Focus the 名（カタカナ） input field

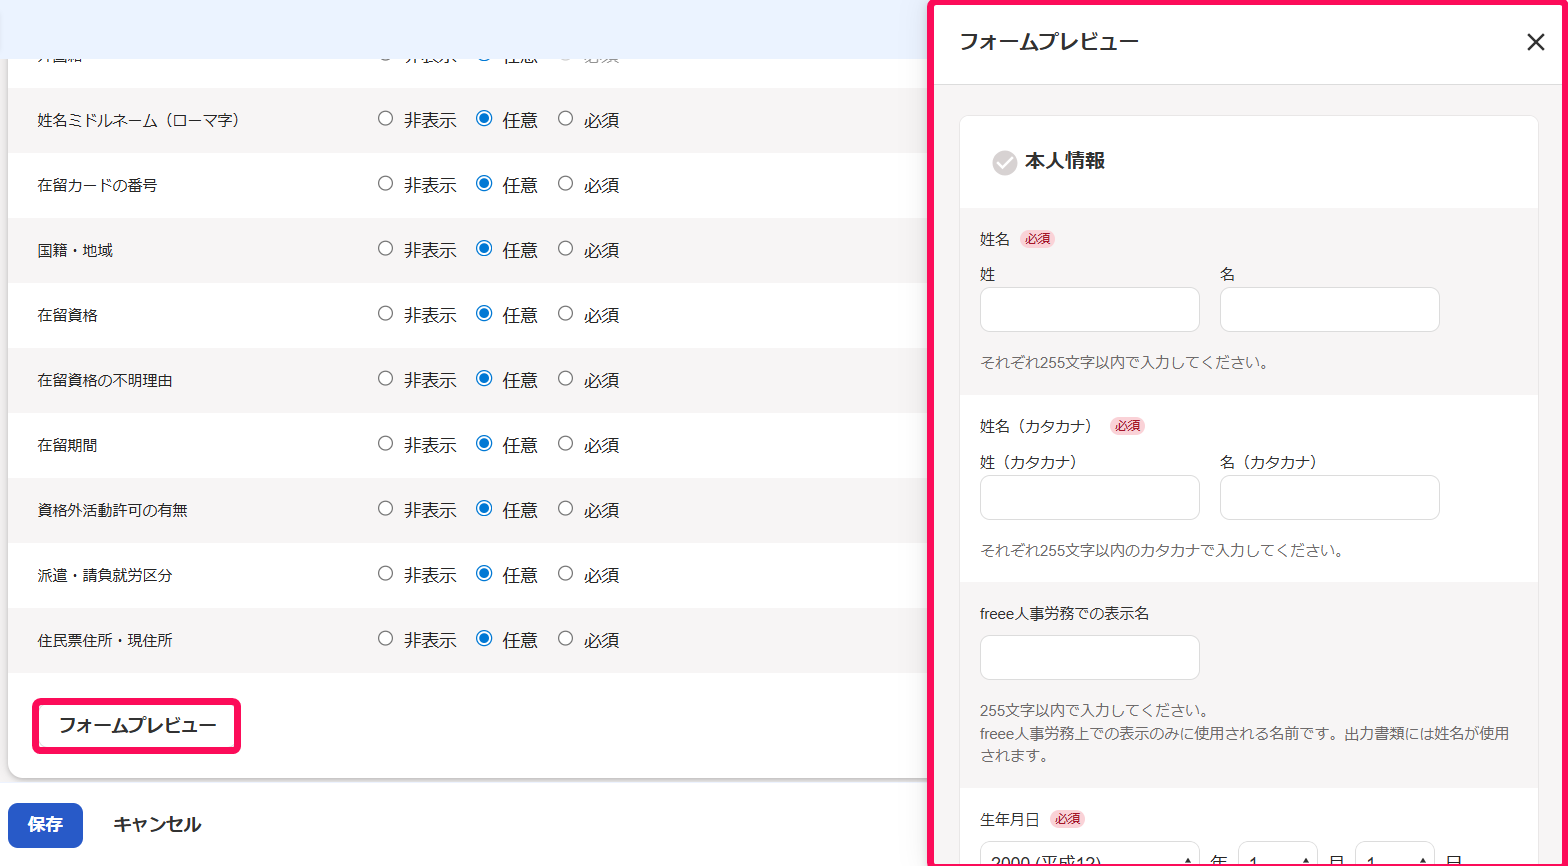click(x=1330, y=498)
